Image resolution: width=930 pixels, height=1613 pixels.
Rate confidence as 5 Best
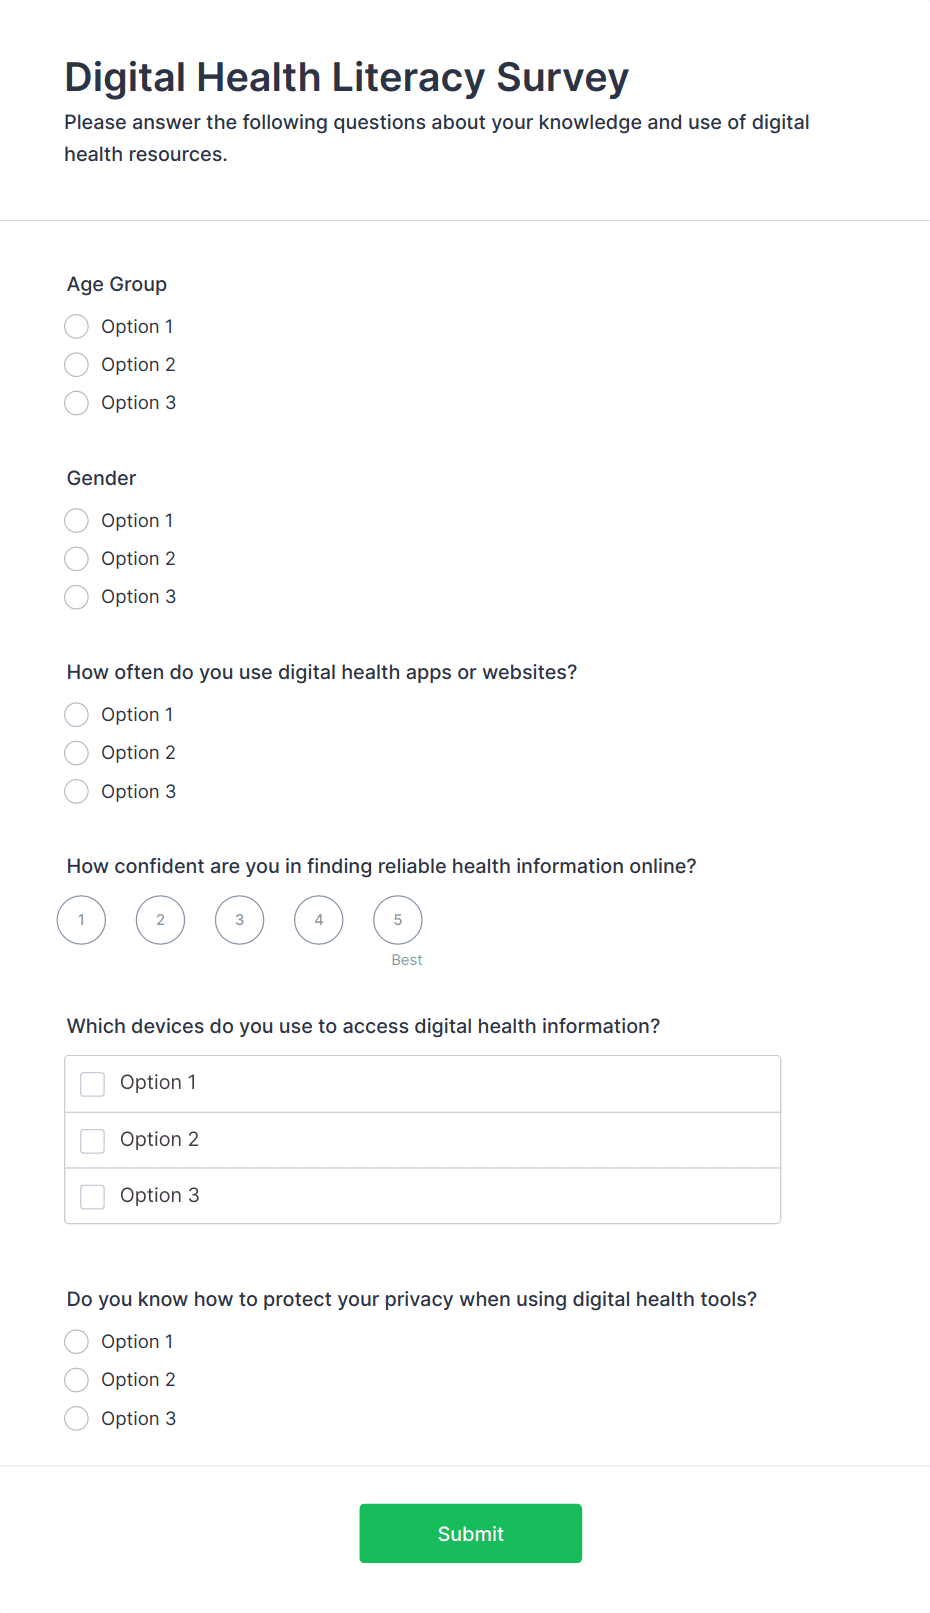click(398, 920)
